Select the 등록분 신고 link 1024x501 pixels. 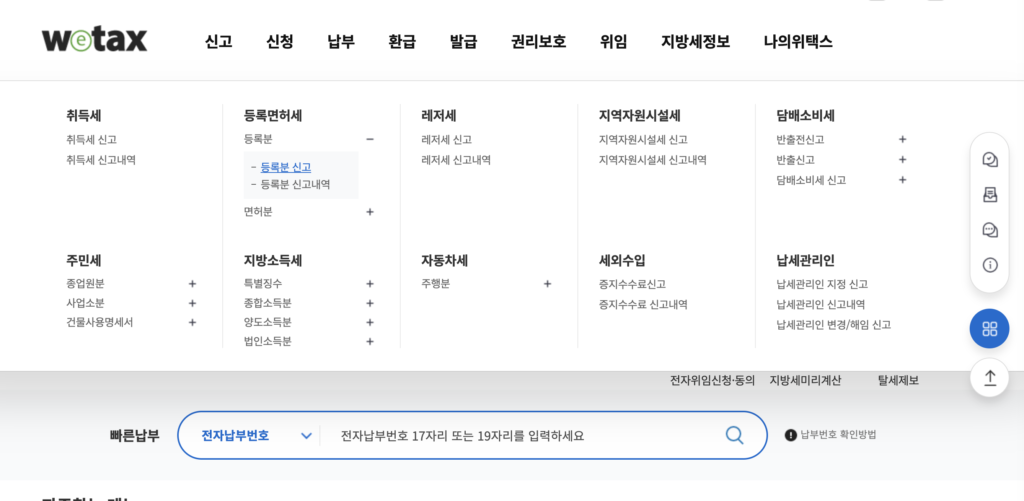pos(286,167)
